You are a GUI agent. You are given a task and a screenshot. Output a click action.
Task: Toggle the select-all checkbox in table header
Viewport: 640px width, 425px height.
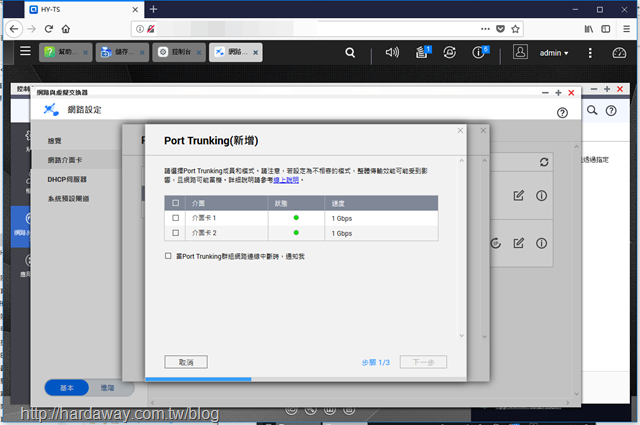[176, 203]
